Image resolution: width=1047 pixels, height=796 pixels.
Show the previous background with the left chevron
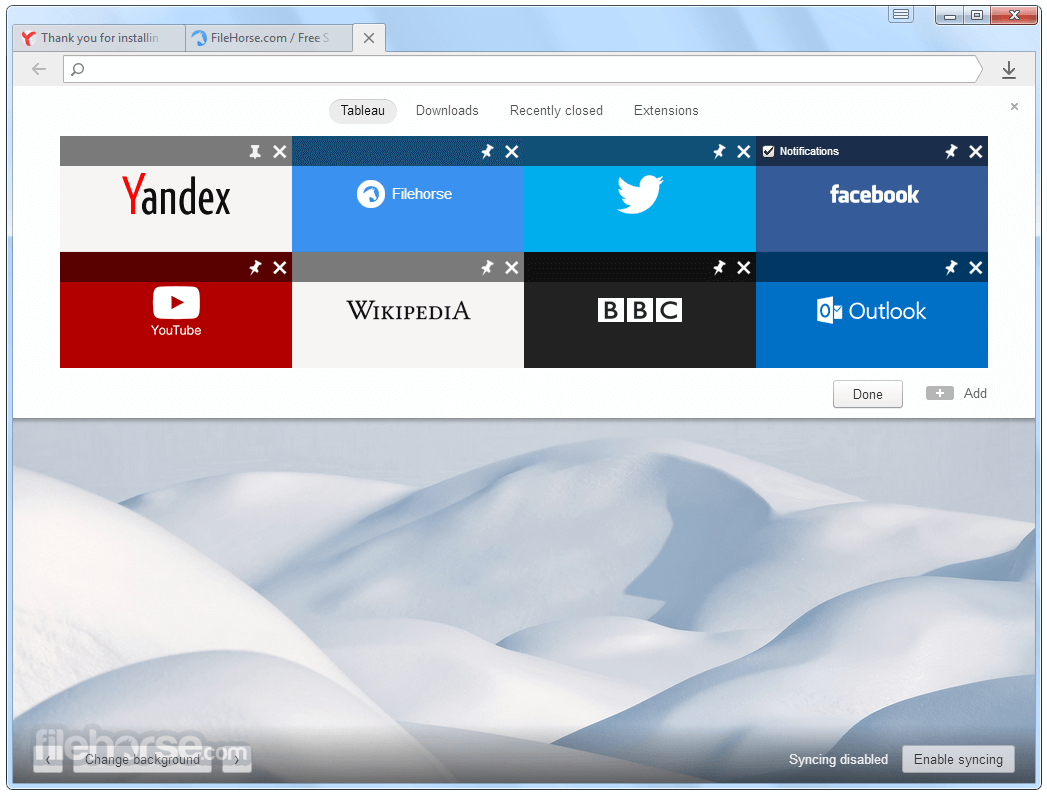point(48,760)
